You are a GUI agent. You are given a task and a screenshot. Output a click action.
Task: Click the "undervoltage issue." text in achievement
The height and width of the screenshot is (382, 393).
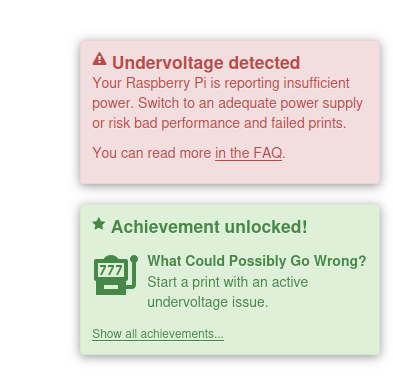tap(208, 302)
